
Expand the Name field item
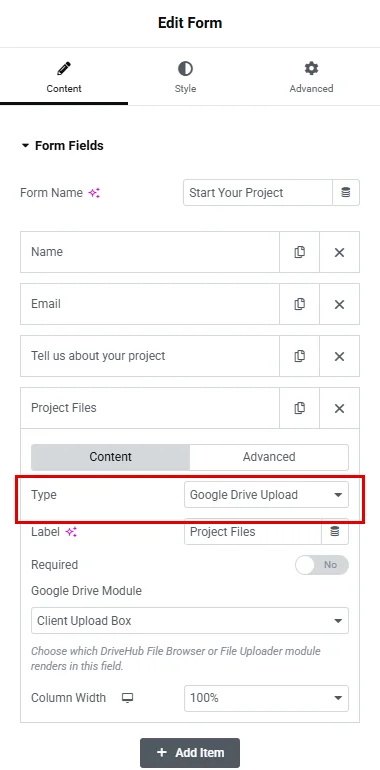(150, 252)
